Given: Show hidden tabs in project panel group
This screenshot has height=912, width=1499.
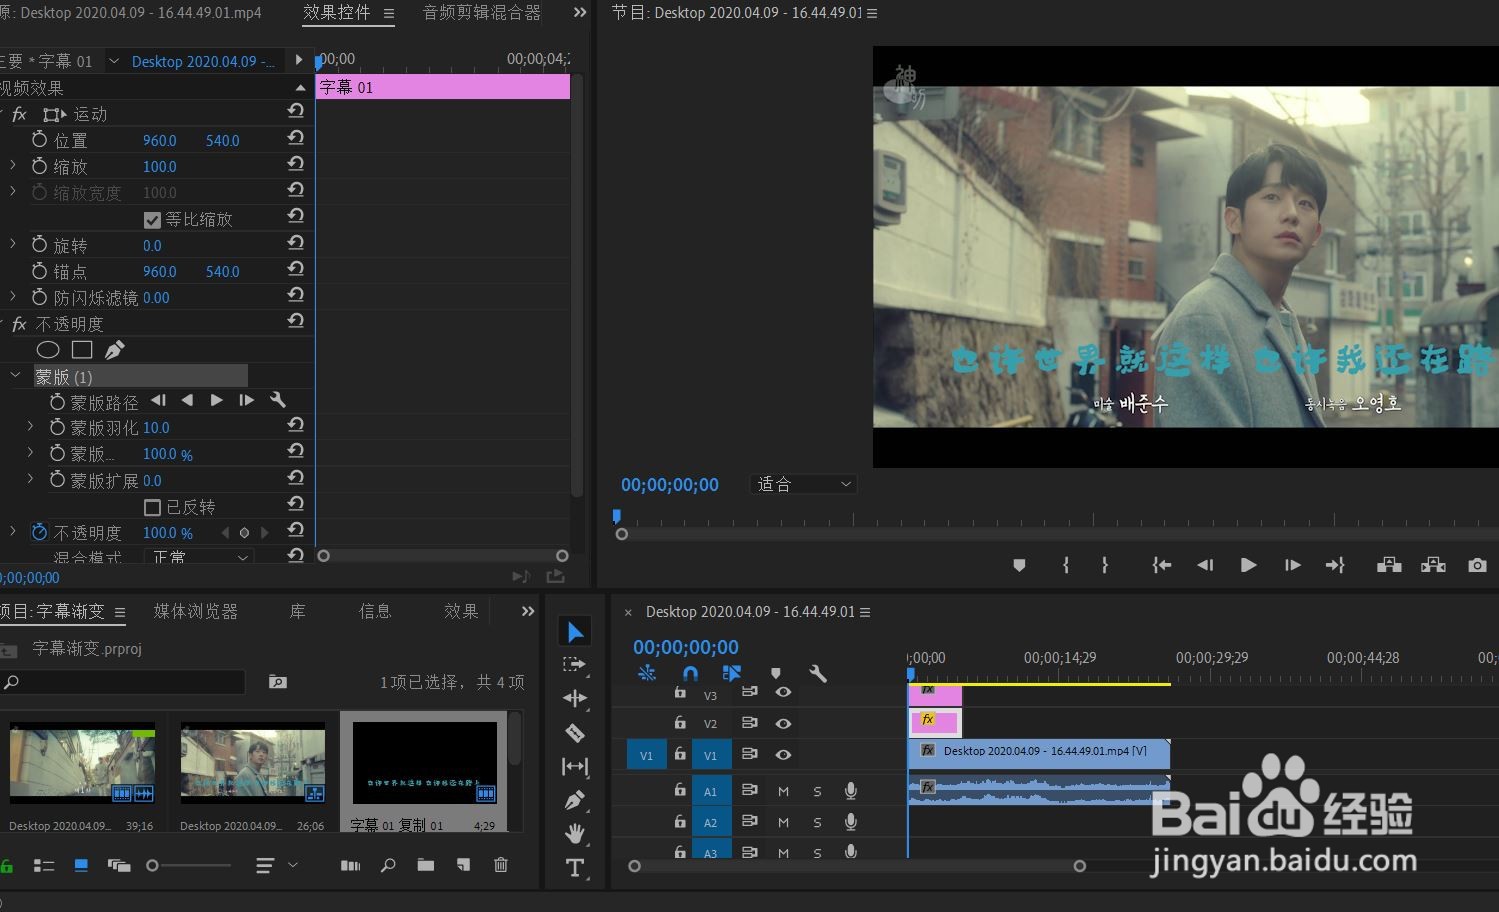Looking at the screenshot, I should (x=528, y=611).
